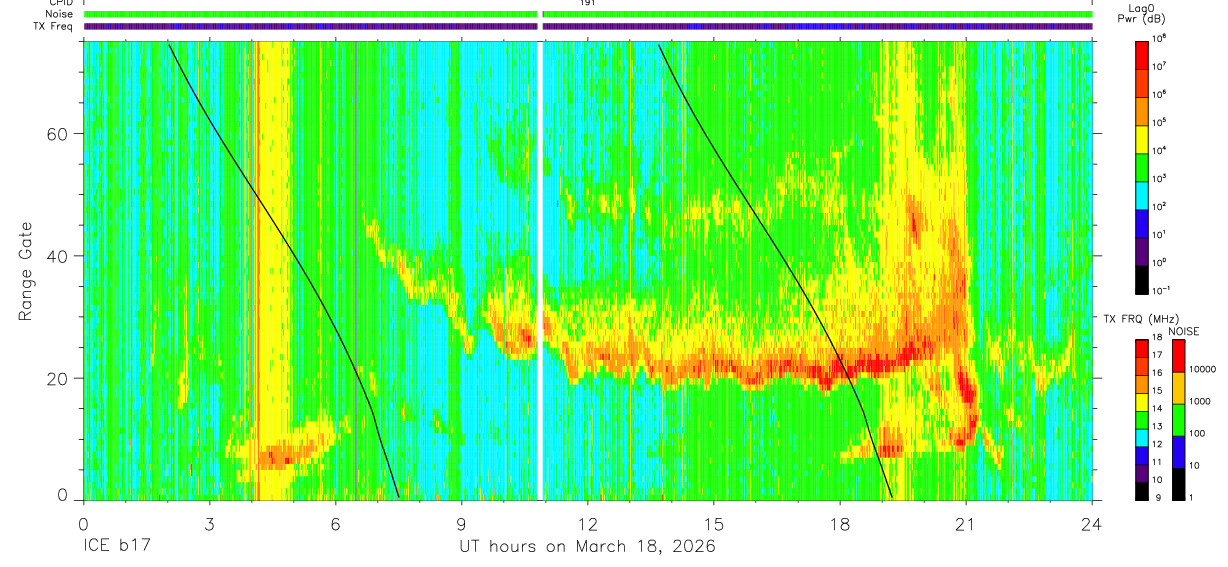Click the green segment of TX FRQ colorbar

(x=1141, y=420)
